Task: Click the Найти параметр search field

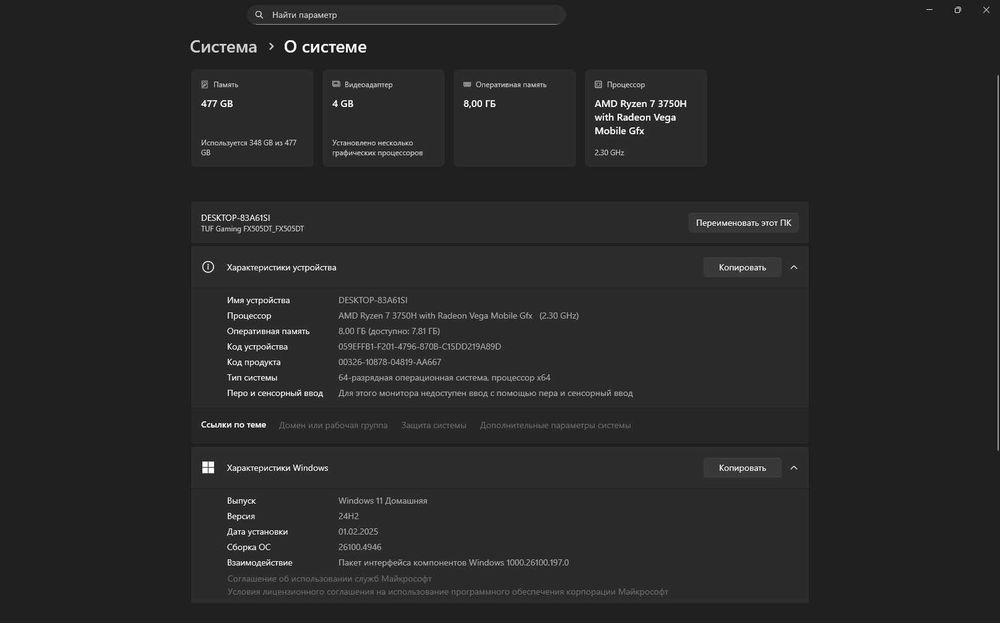Action: 406,15
